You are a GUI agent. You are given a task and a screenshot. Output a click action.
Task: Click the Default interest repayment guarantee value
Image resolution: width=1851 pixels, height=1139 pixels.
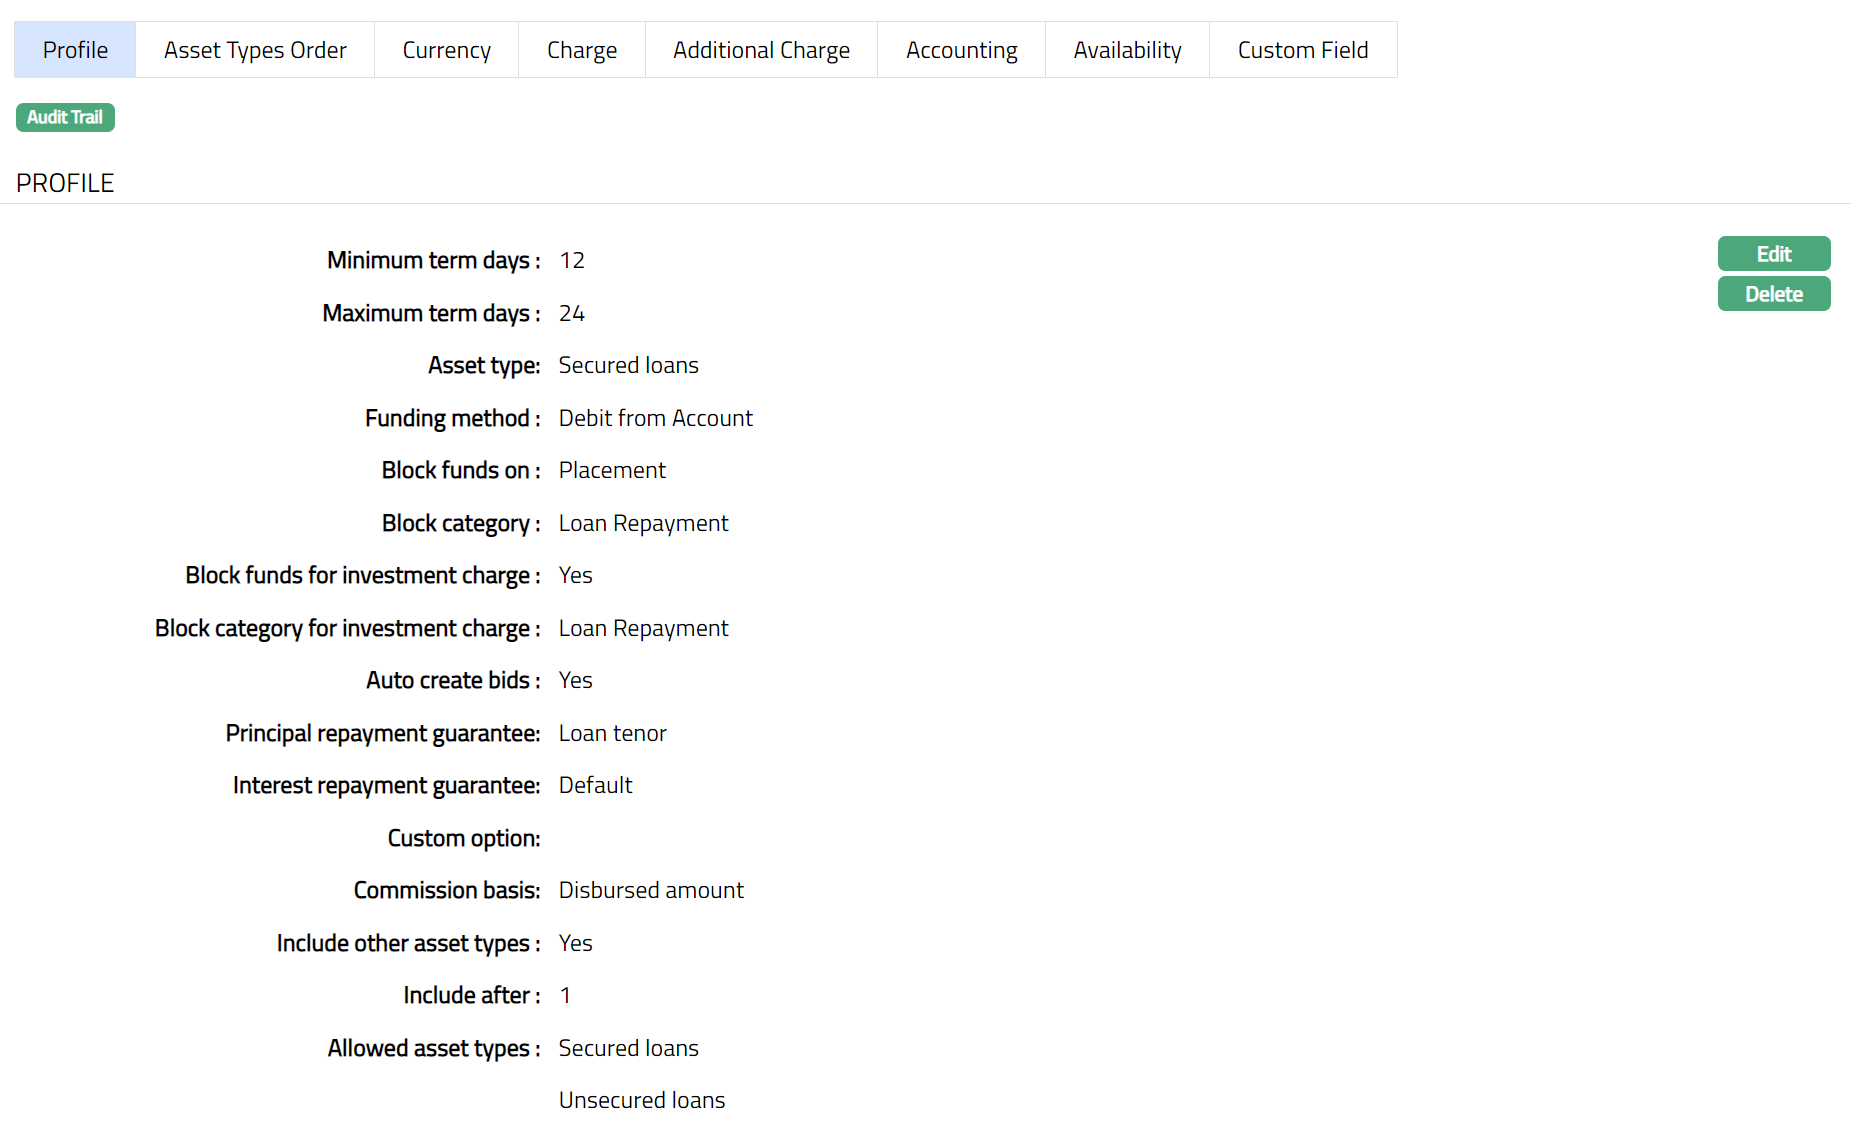(x=595, y=785)
